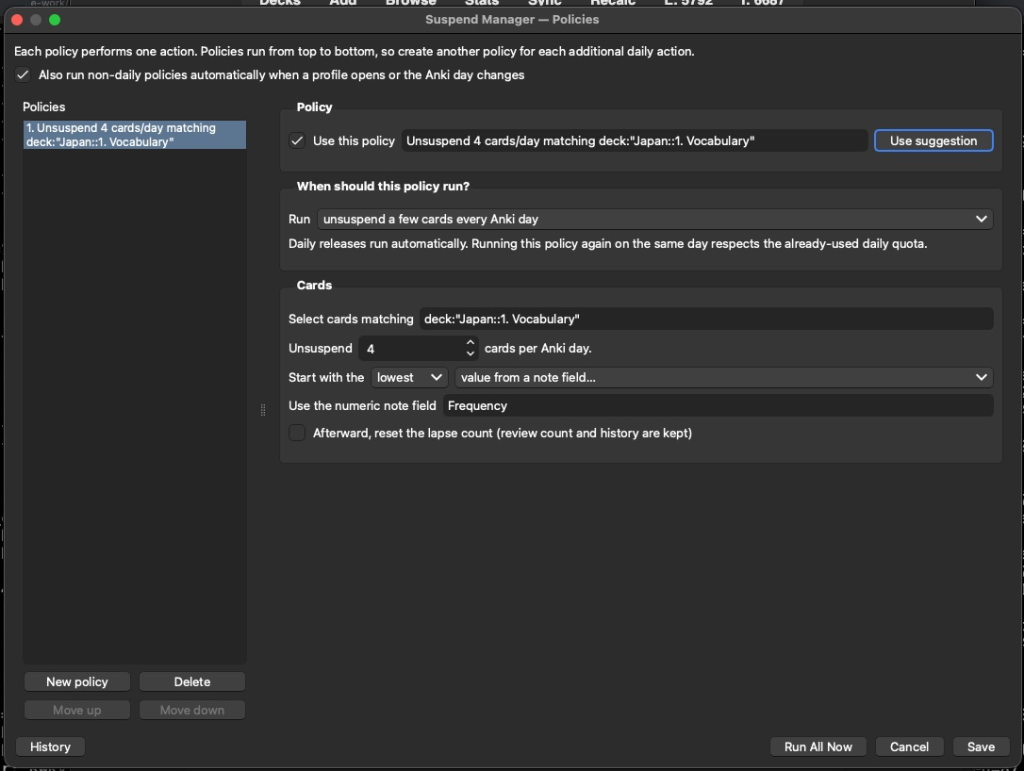
Task: Select the first policy in the Policies list
Action: [135, 134]
